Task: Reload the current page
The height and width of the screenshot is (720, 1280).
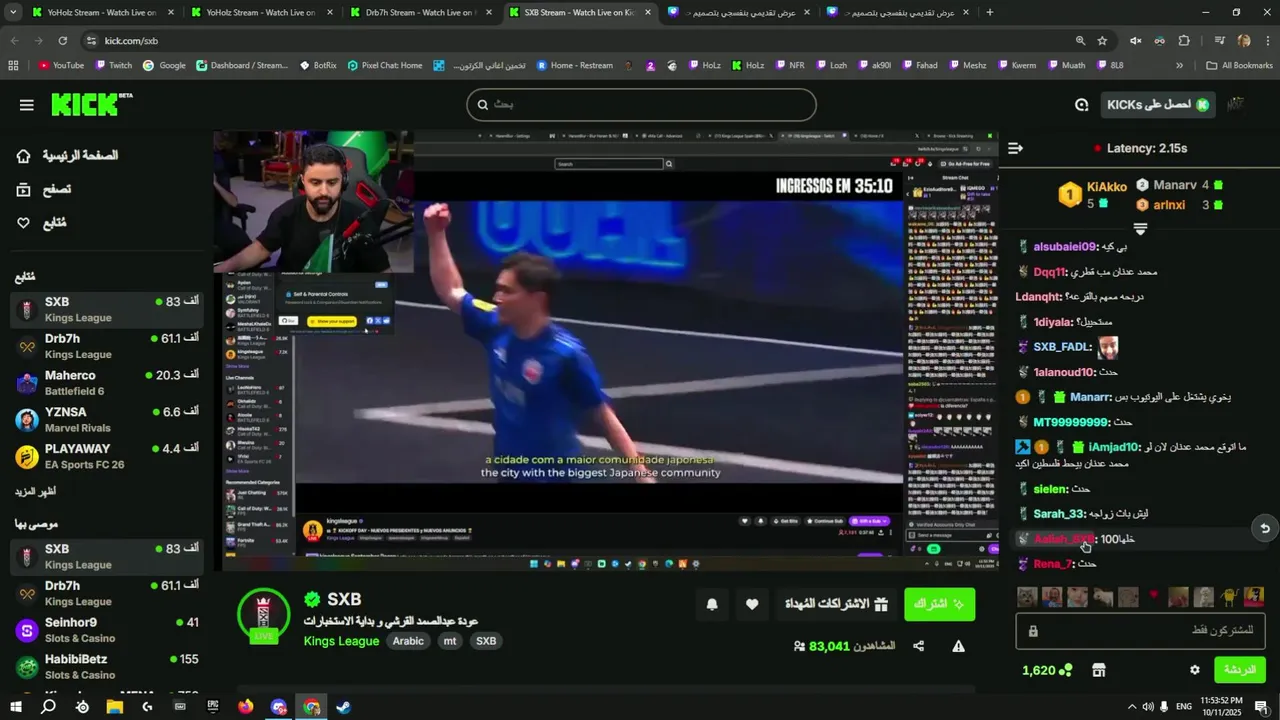Action: (62, 41)
